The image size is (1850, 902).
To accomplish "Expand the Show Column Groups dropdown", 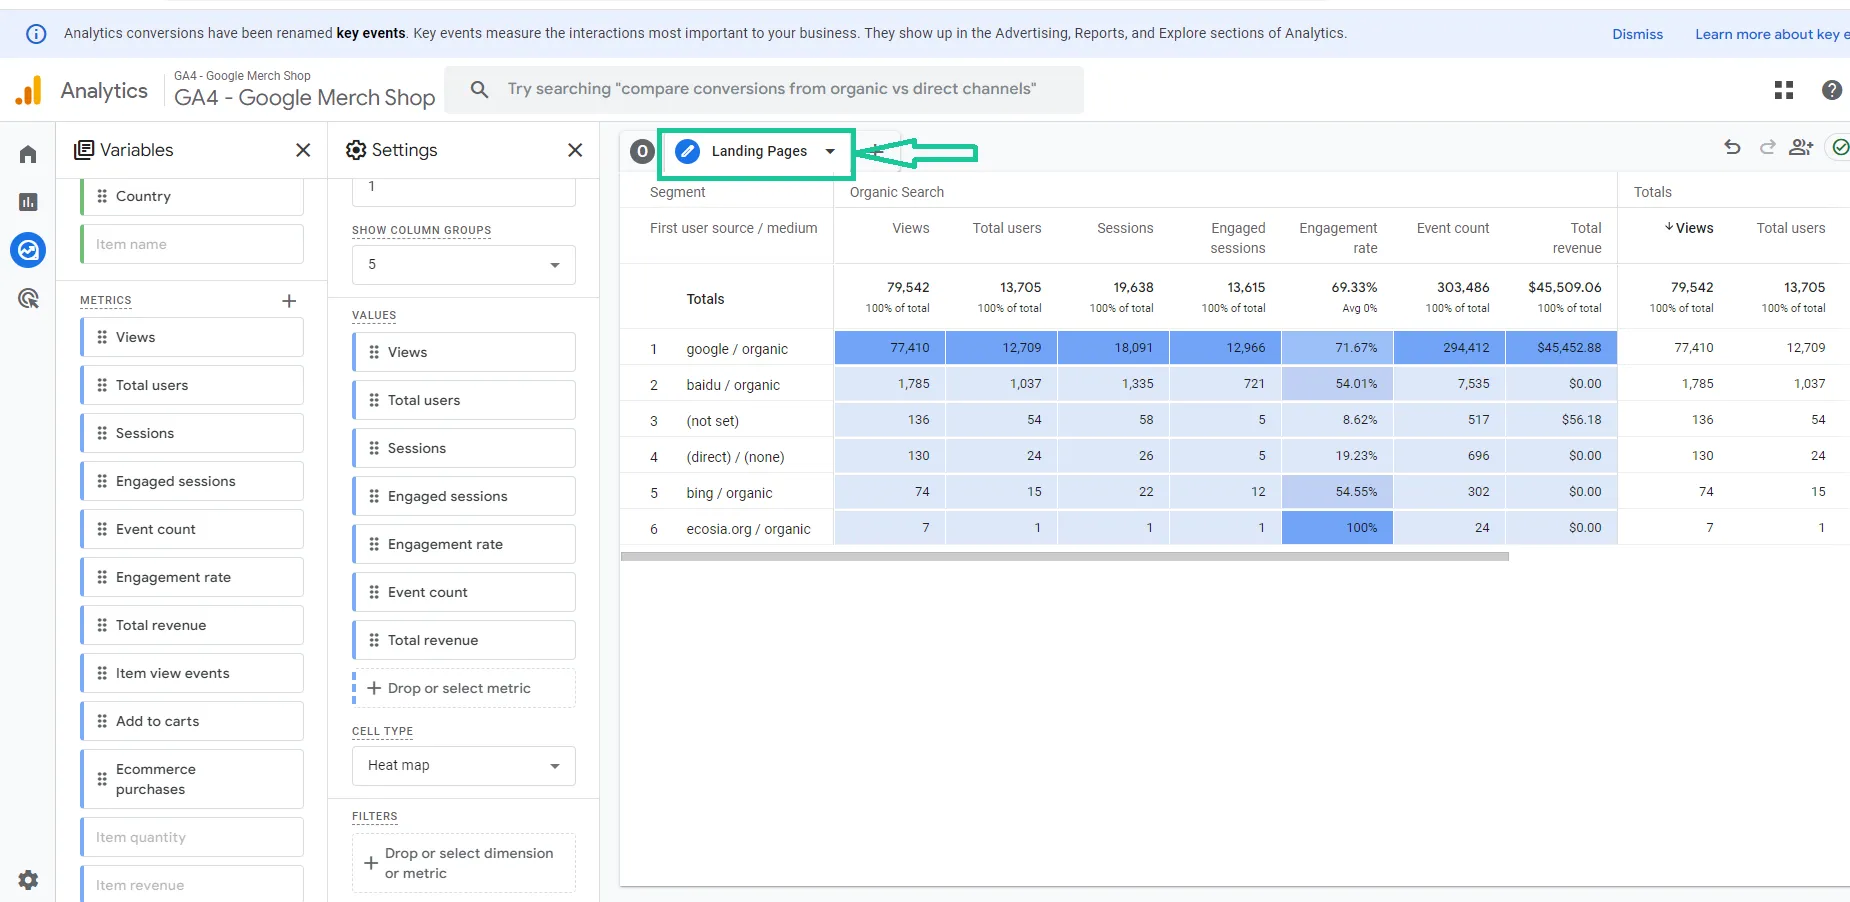I will pos(464,265).
